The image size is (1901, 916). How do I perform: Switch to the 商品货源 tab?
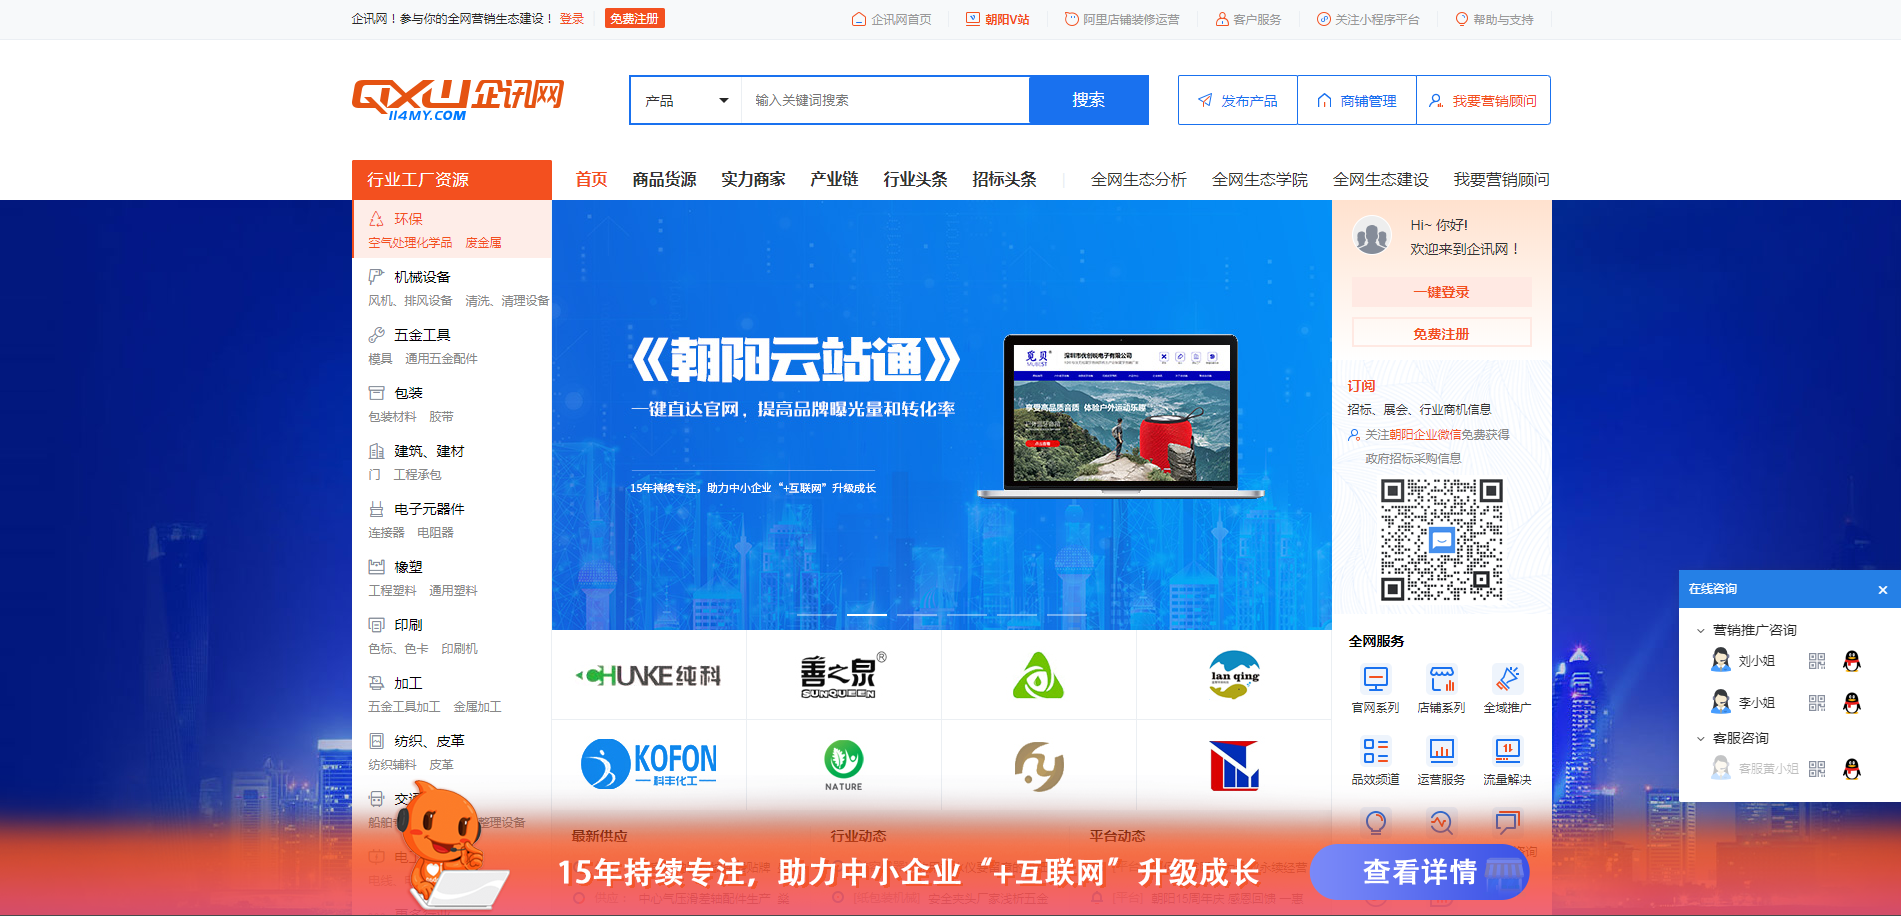click(664, 179)
